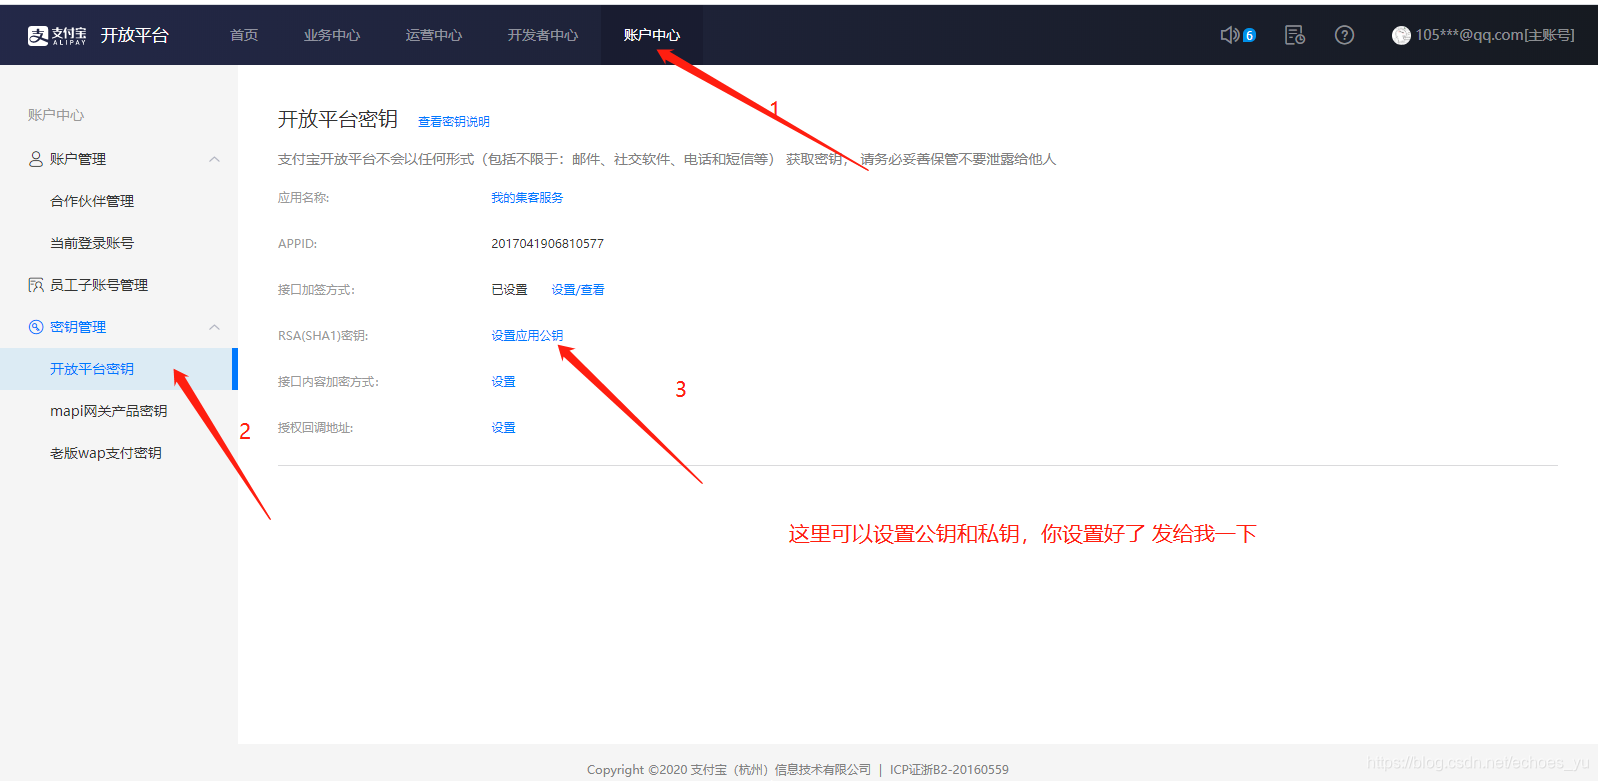Viewport: 1598px width, 781px height.
Task: Open mapi网关产品密钥 sidebar item
Action: 109,411
